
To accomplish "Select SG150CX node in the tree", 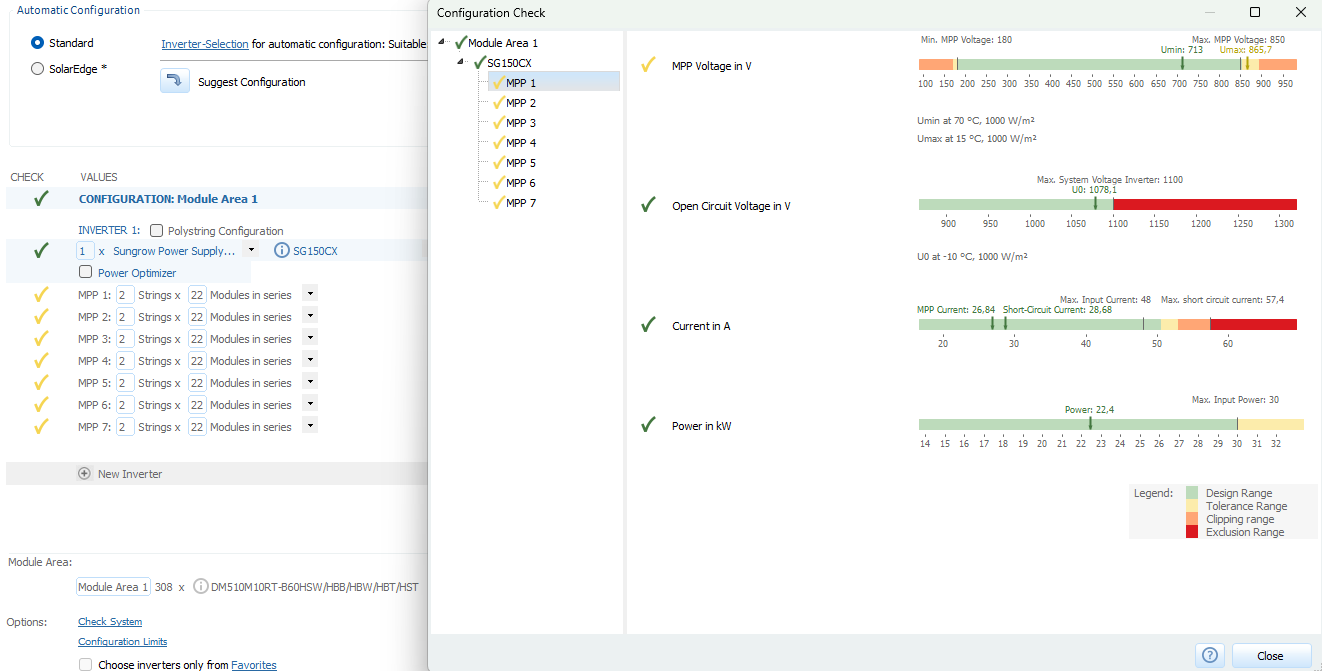I will [509, 63].
